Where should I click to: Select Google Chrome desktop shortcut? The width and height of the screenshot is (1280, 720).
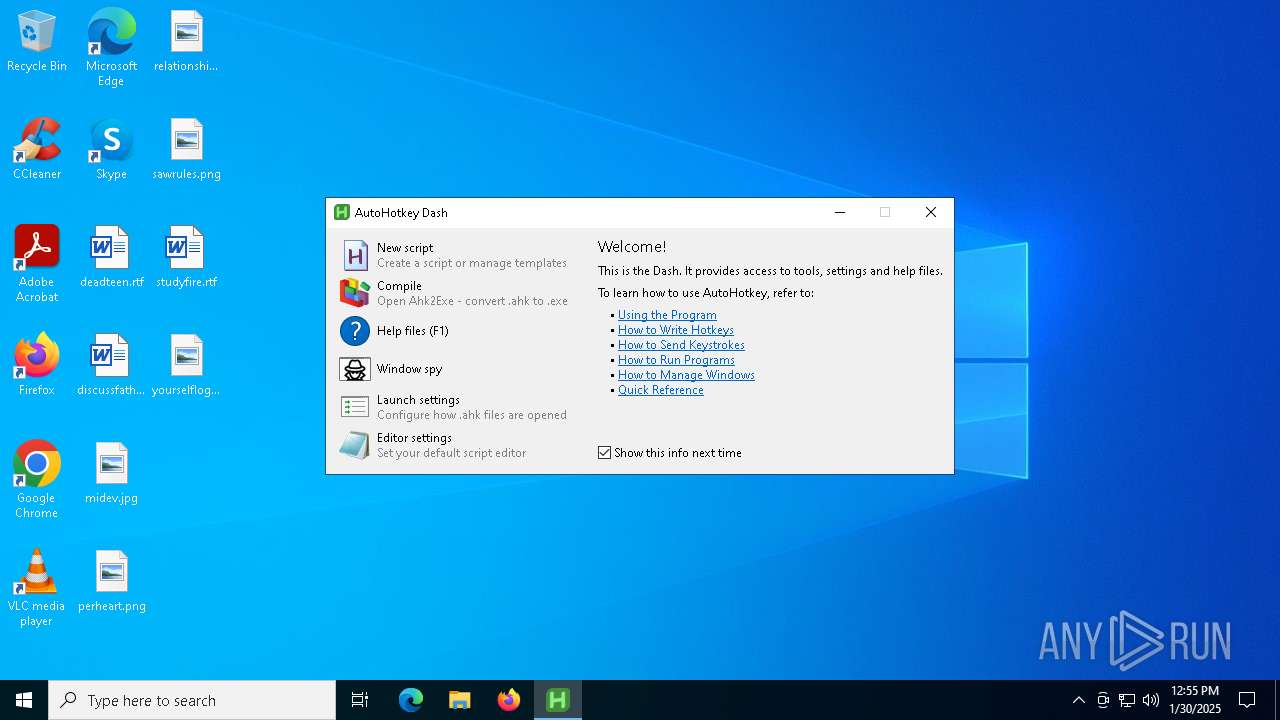tap(37, 480)
